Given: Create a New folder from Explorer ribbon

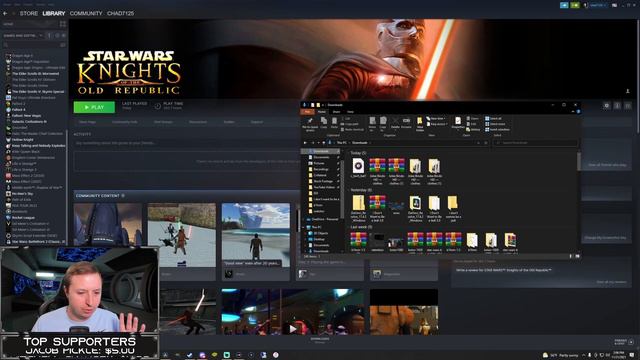Looking at the screenshot, I should (x=420, y=124).
